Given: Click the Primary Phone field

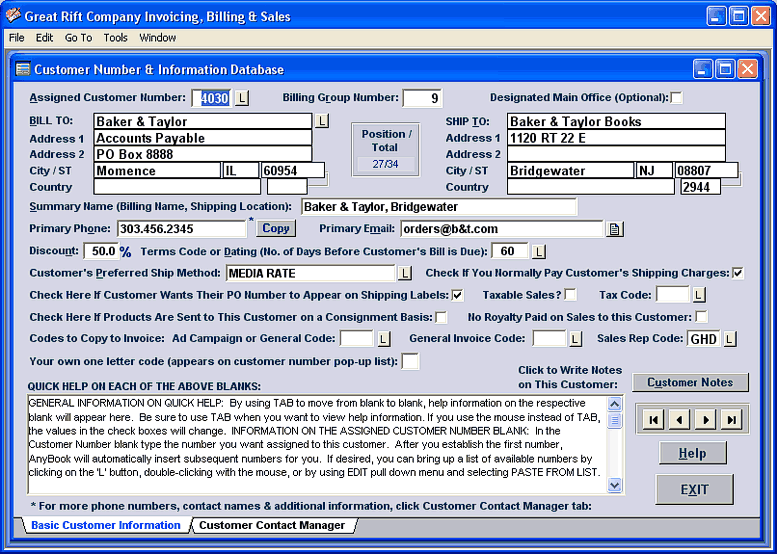Looking at the screenshot, I should [182, 229].
